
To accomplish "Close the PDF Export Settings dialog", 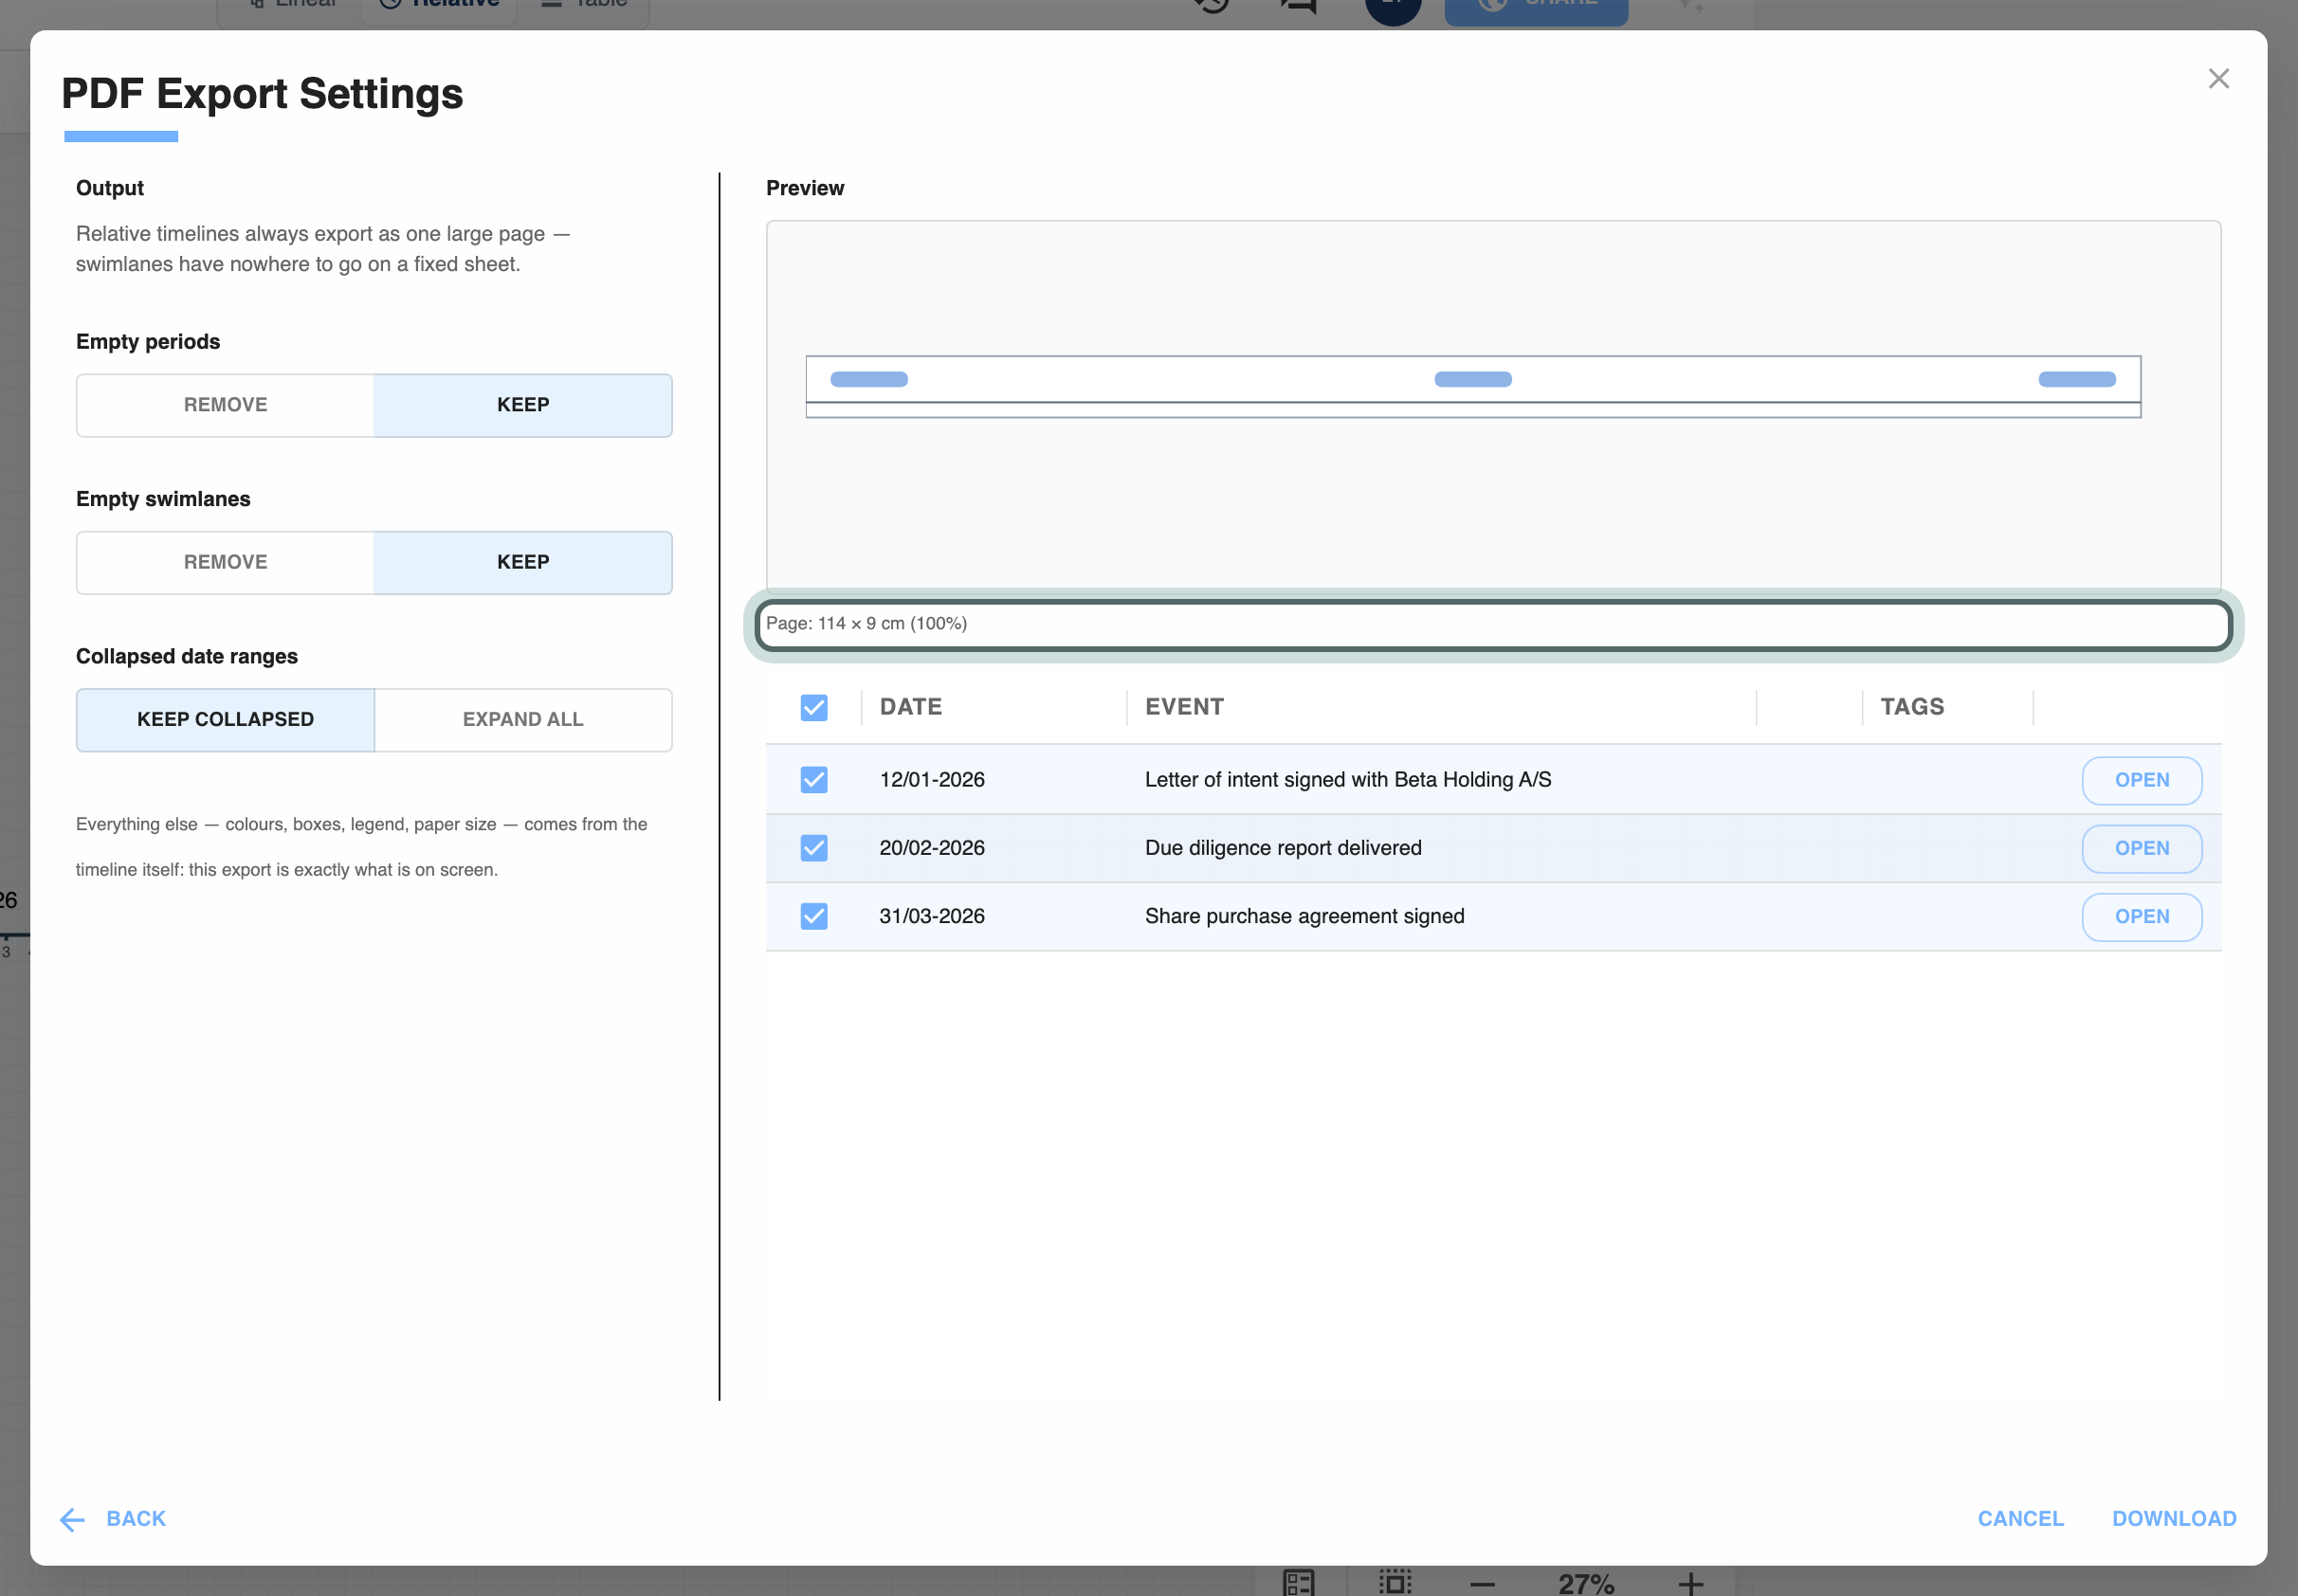I will (2218, 78).
